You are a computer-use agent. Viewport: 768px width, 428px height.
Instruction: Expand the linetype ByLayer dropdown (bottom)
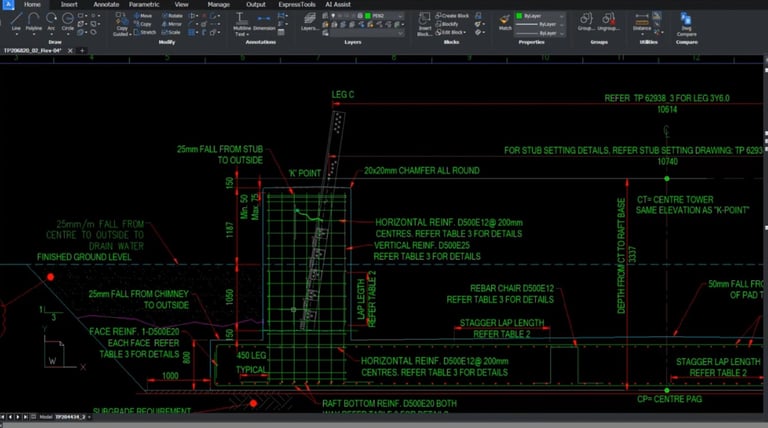pyautogui.click(x=562, y=33)
